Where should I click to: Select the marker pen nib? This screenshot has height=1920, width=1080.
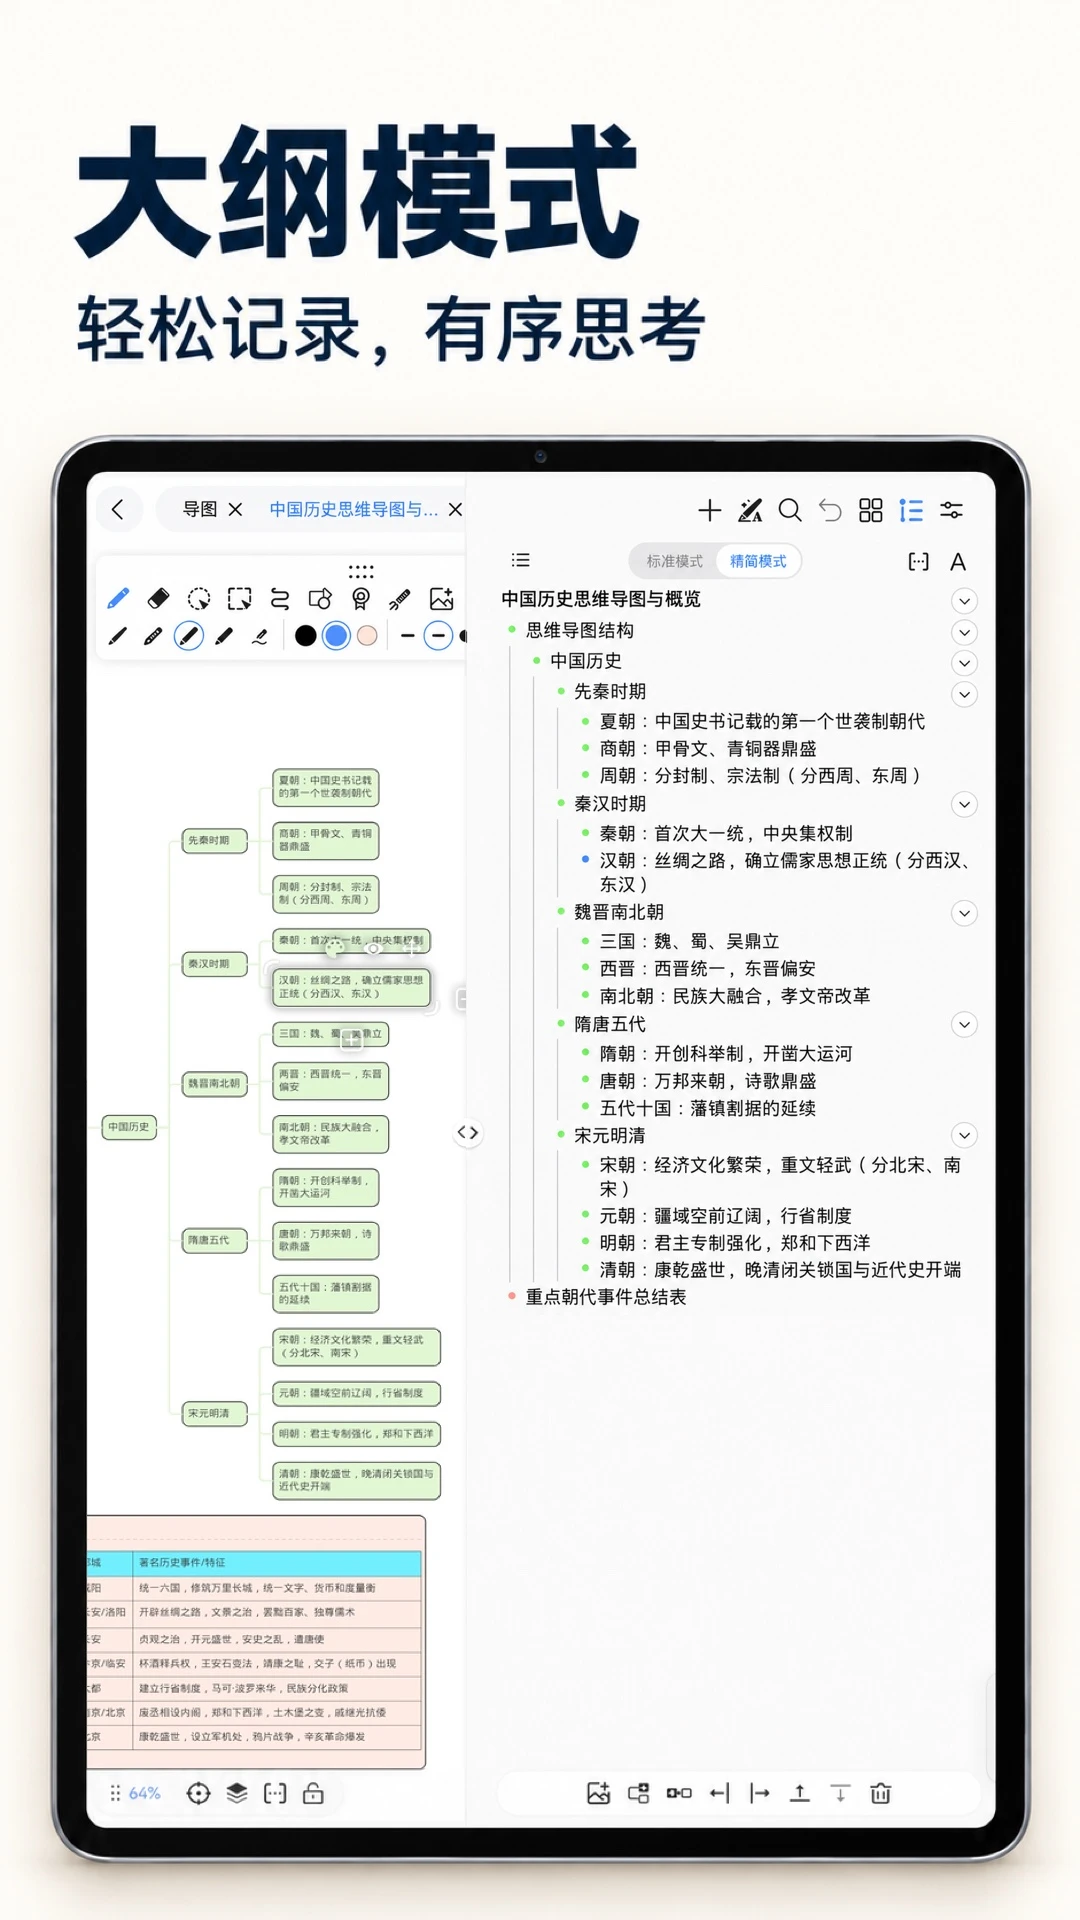point(224,636)
